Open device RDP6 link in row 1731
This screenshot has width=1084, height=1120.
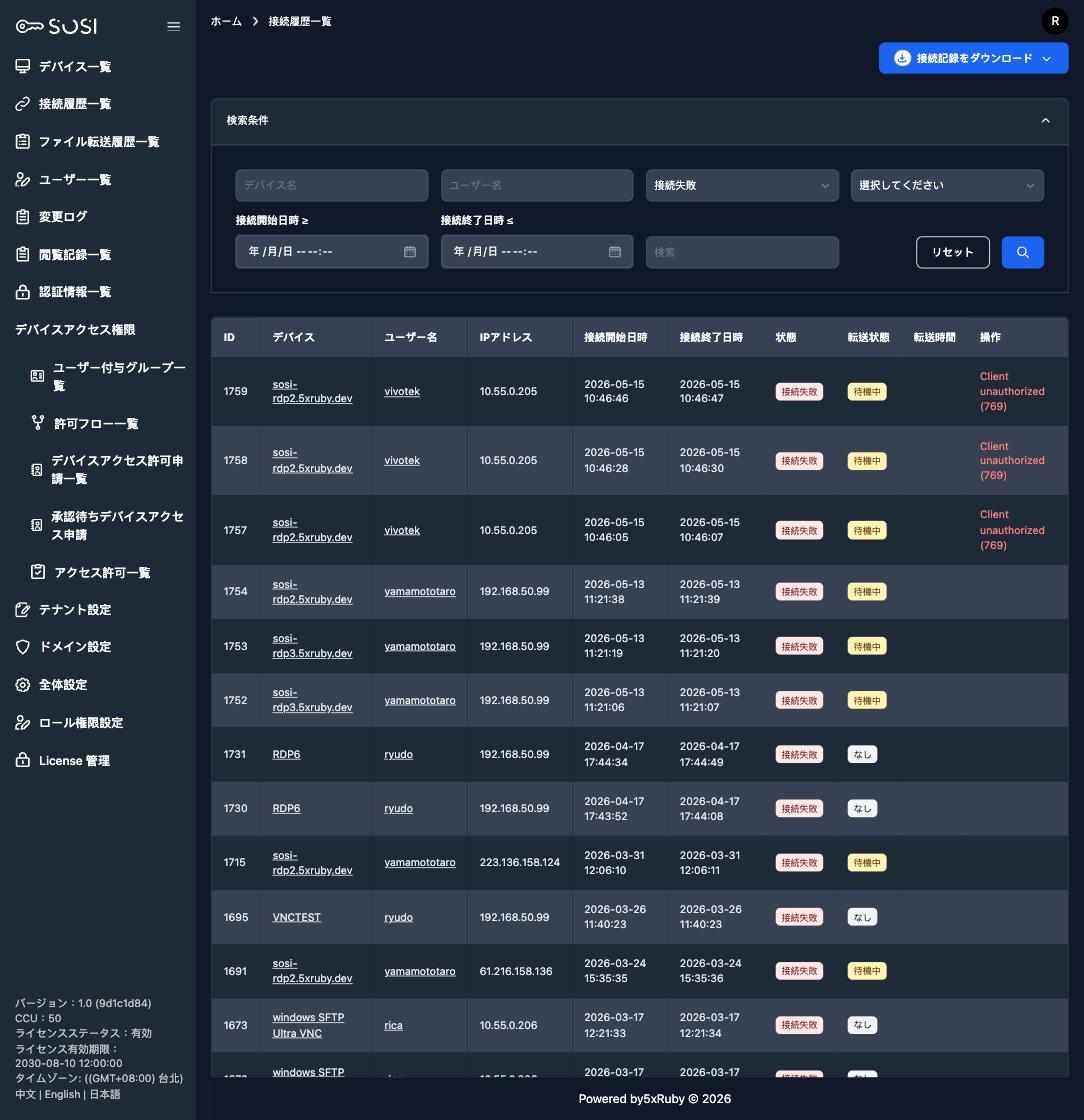[x=286, y=754]
